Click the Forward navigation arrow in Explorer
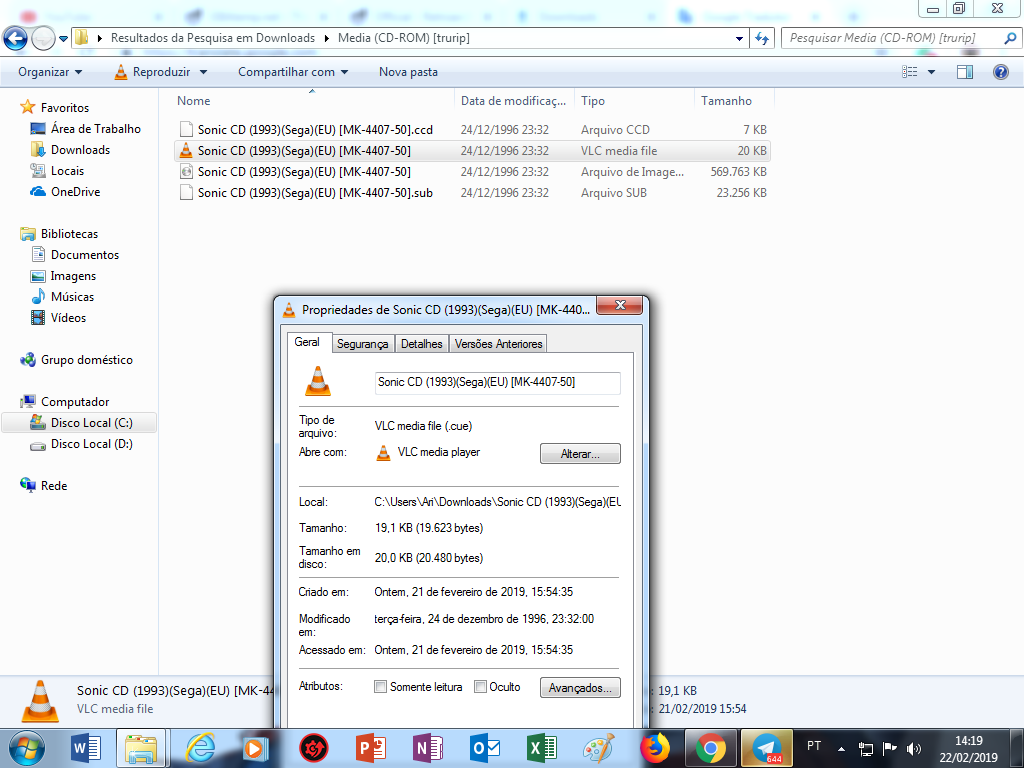Screen dimensions: 1024x768 tap(43, 39)
